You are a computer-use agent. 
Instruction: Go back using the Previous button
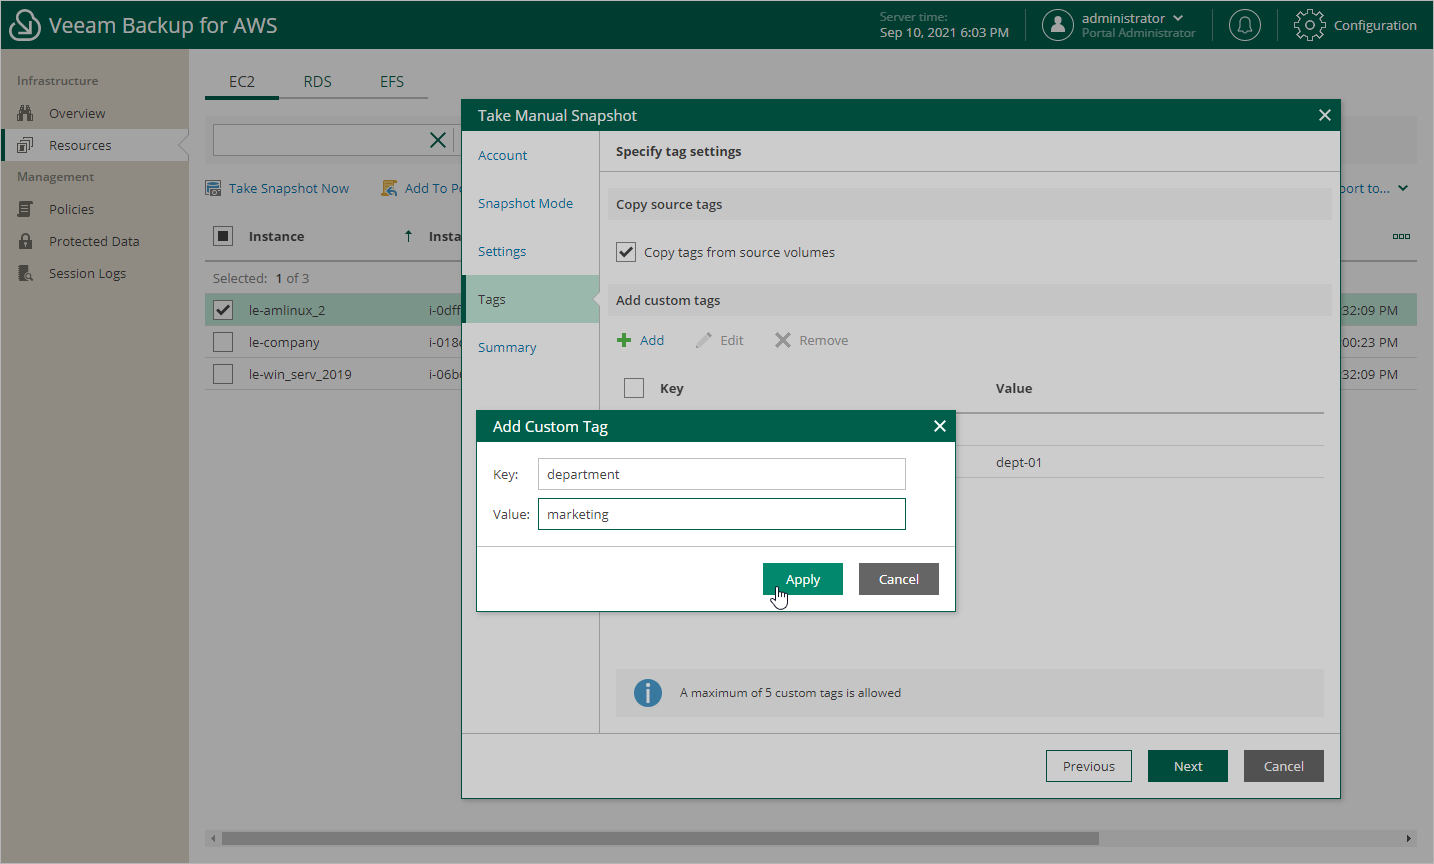click(x=1088, y=766)
